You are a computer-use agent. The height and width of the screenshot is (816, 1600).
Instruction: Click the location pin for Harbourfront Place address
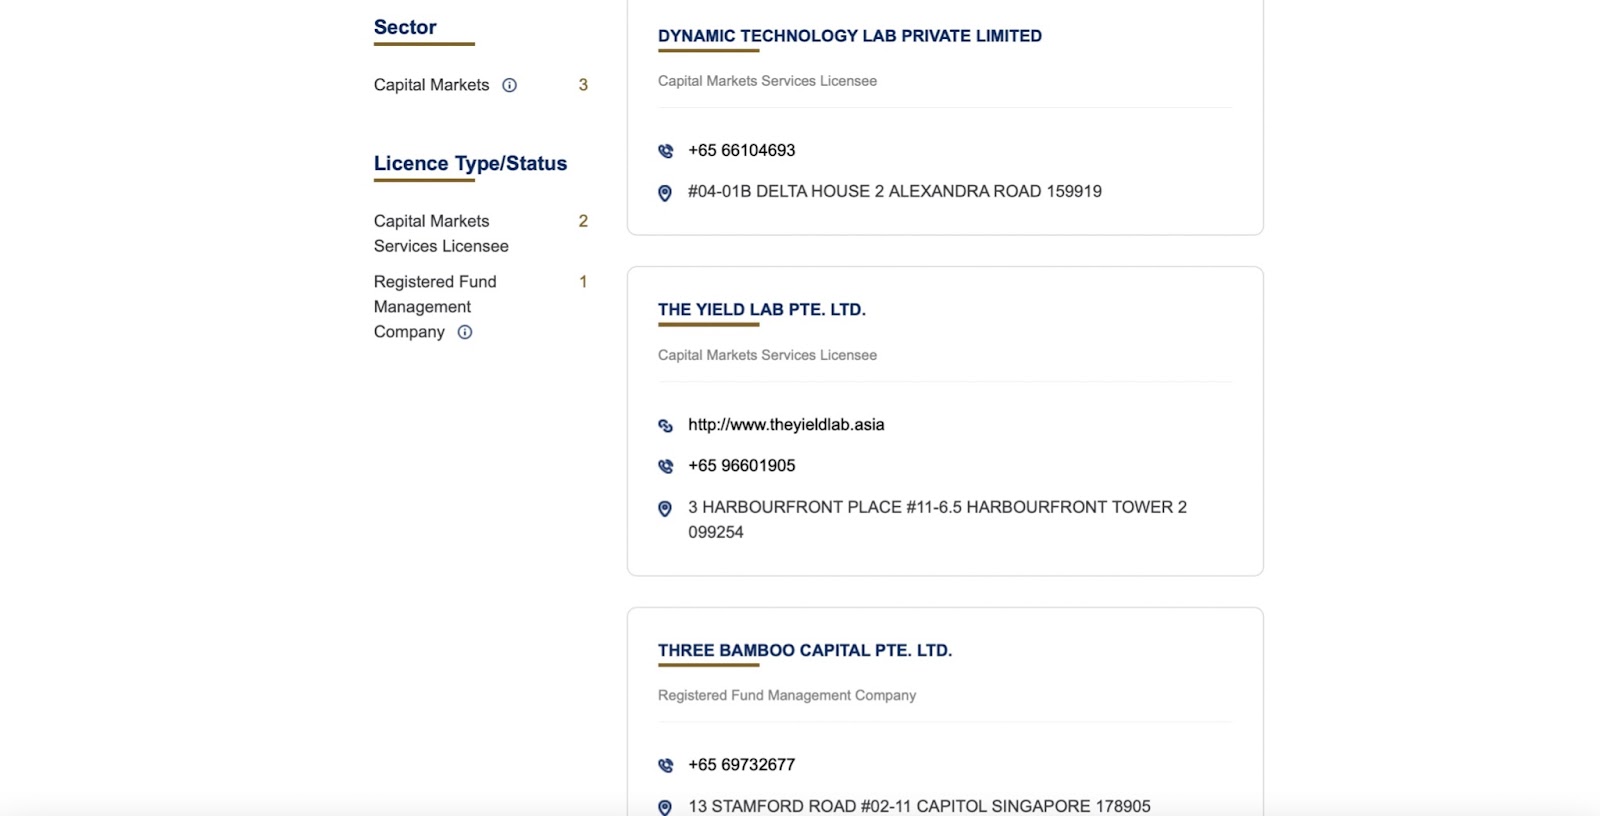pos(665,509)
